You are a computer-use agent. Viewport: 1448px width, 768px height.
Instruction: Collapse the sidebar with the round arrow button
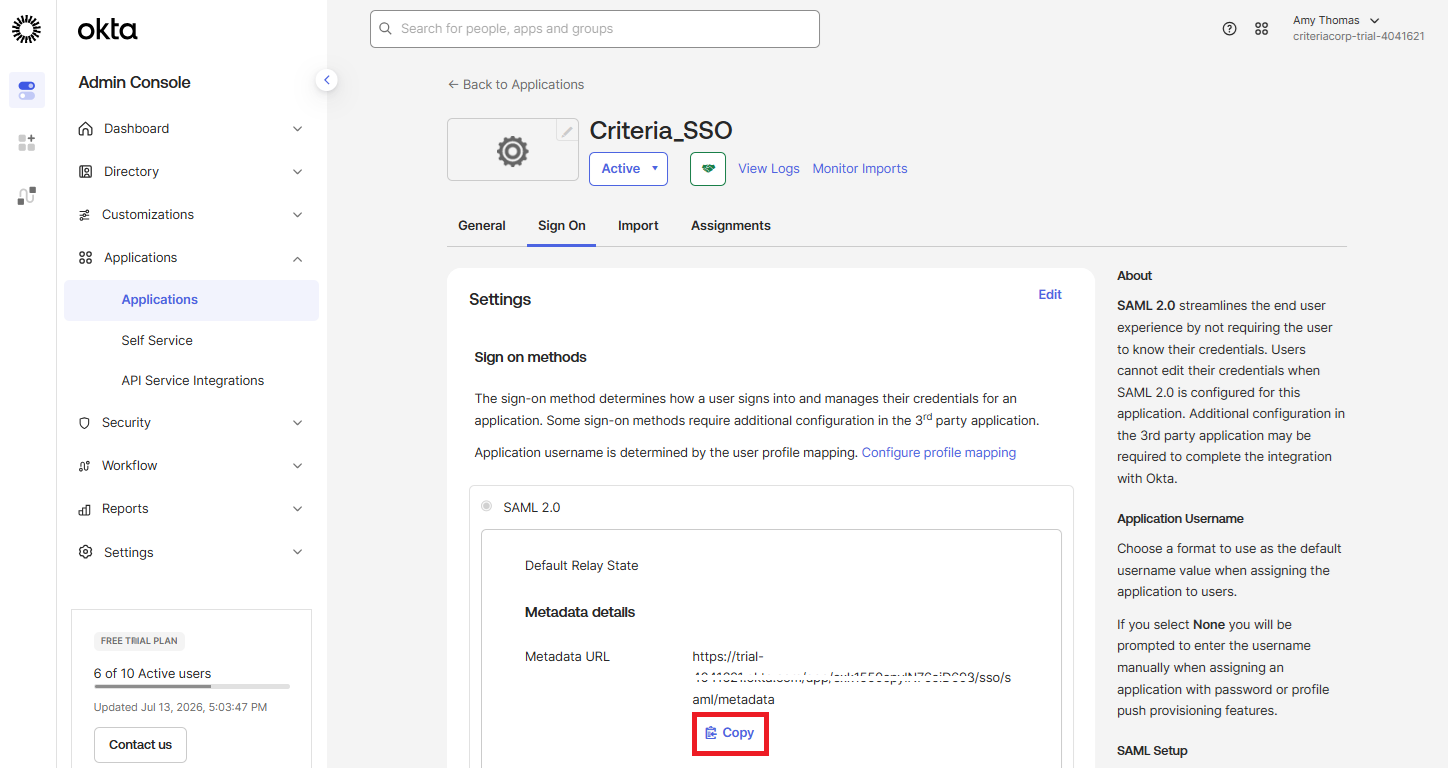point(326,80)
